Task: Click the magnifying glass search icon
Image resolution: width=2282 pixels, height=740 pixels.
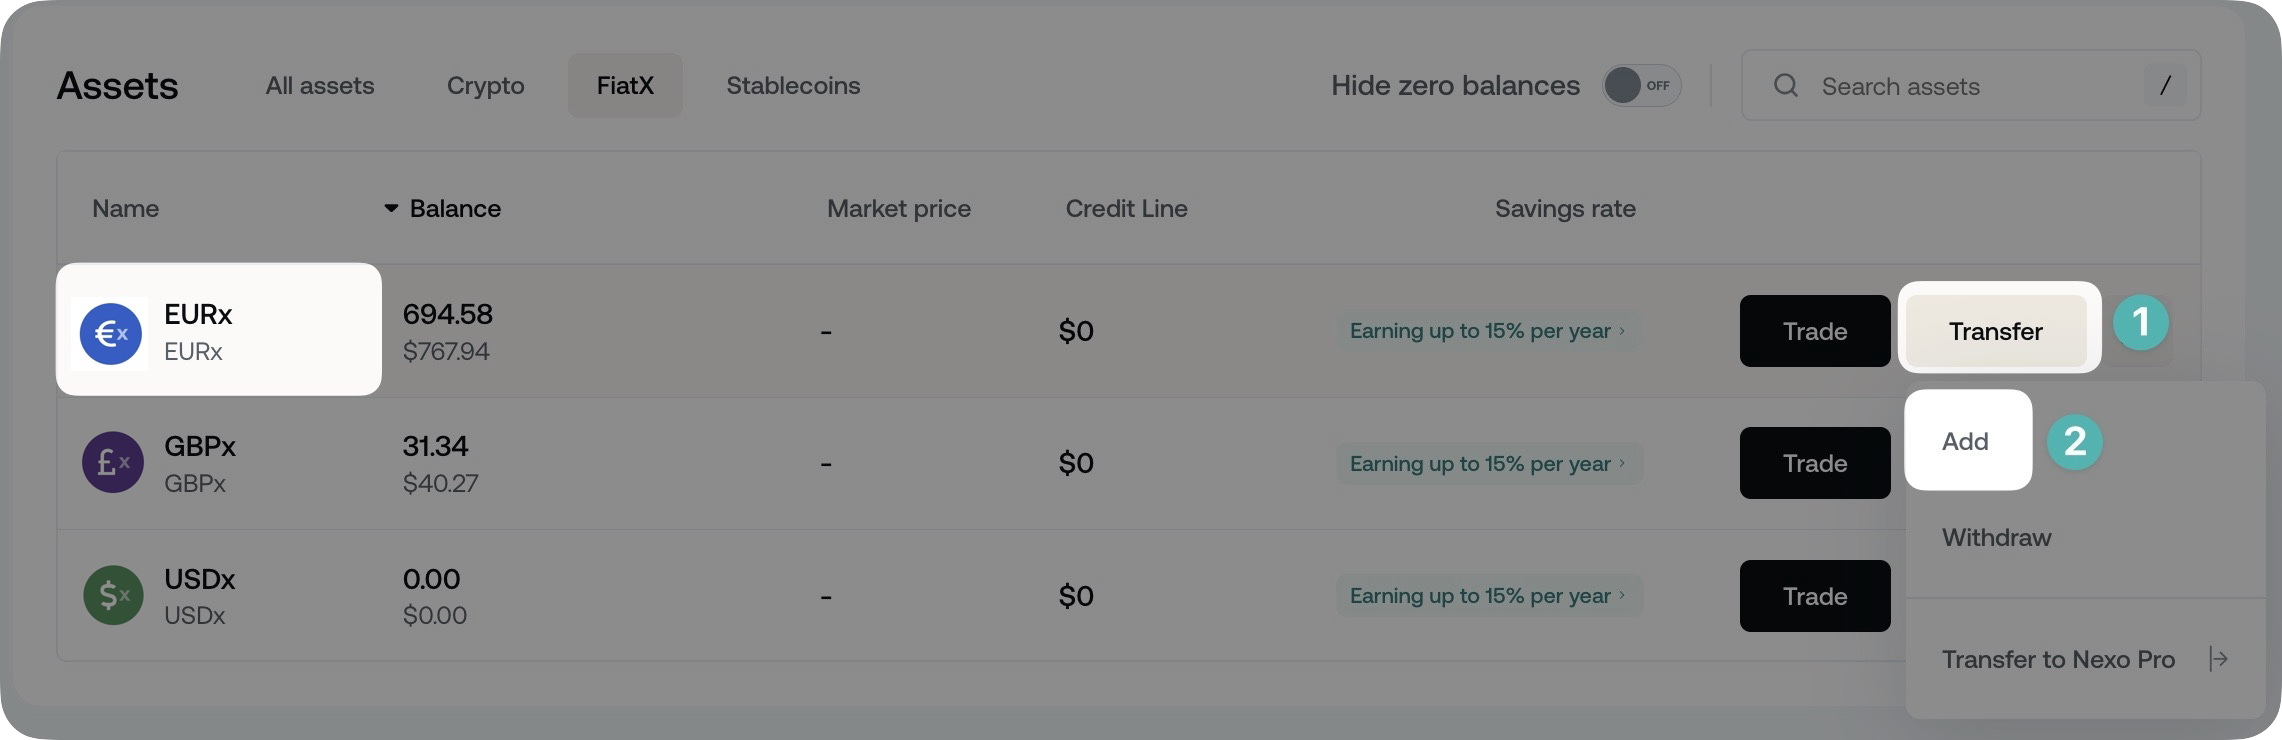Action: (x=1786, y=86)
